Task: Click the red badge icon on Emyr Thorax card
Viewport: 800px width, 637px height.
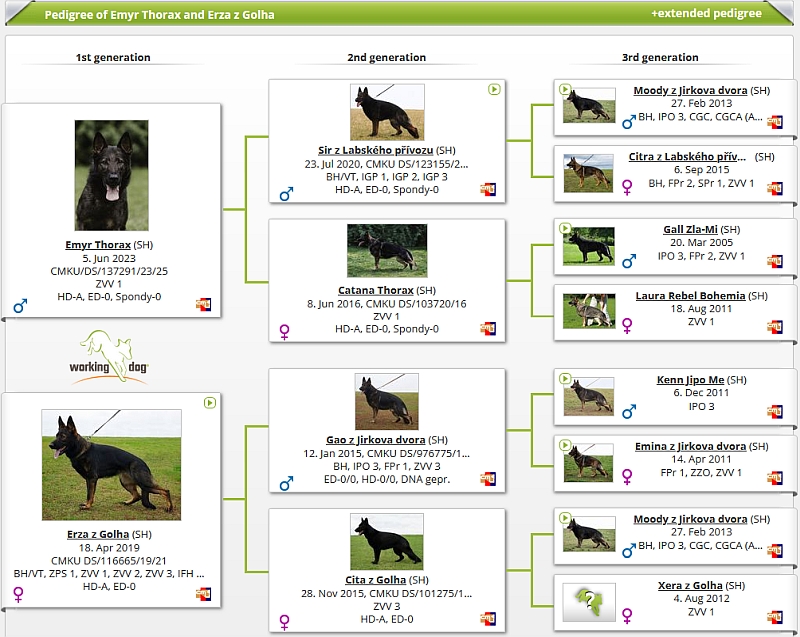Action: point(203,303)
